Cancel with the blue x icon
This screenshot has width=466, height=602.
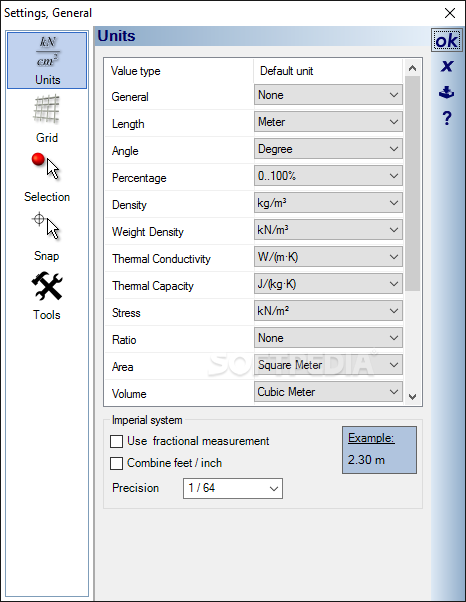point(446,66)
